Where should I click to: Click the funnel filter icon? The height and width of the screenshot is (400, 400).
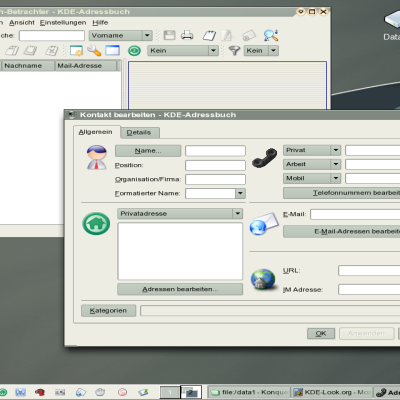pos(234,51)
